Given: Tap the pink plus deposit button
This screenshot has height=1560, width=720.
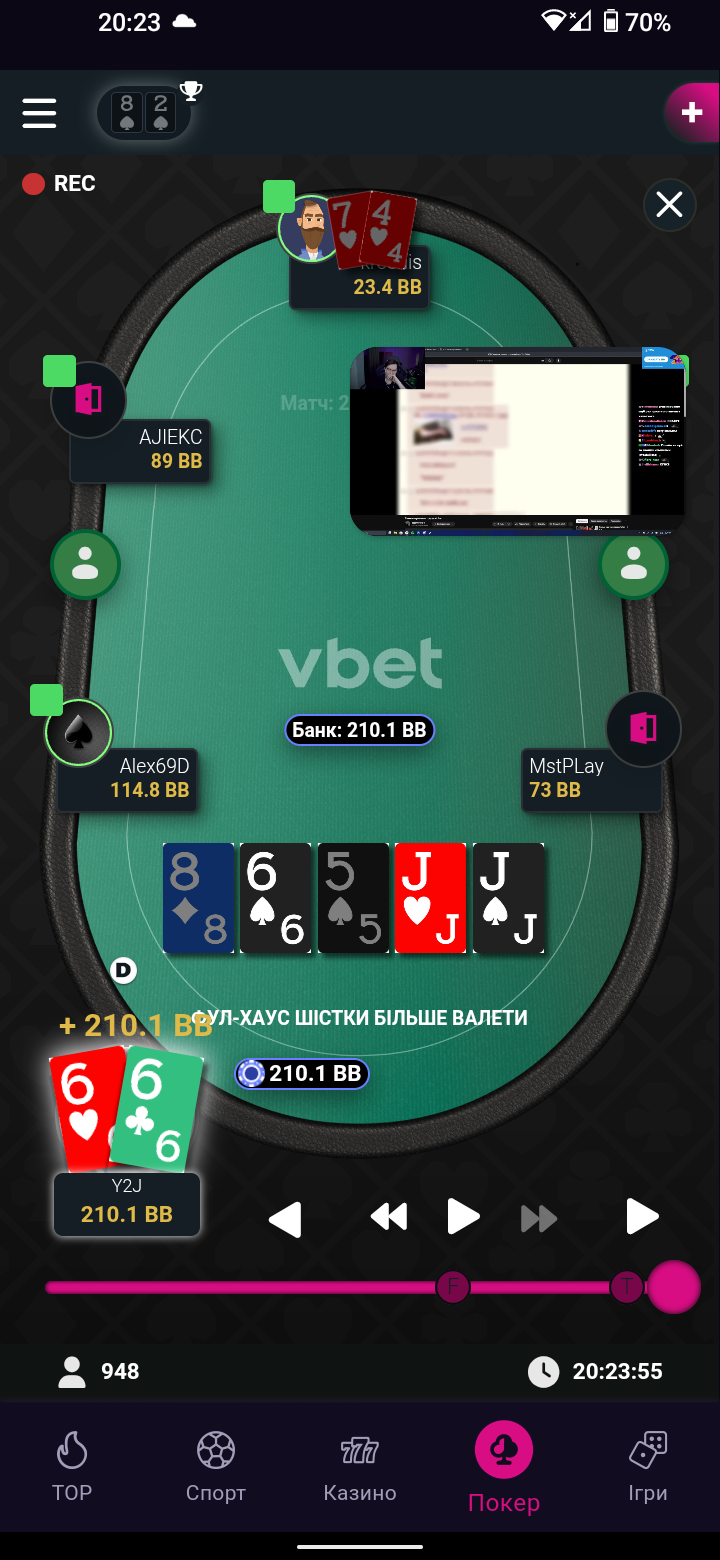Looking at the screenshot, I should 692,112.
